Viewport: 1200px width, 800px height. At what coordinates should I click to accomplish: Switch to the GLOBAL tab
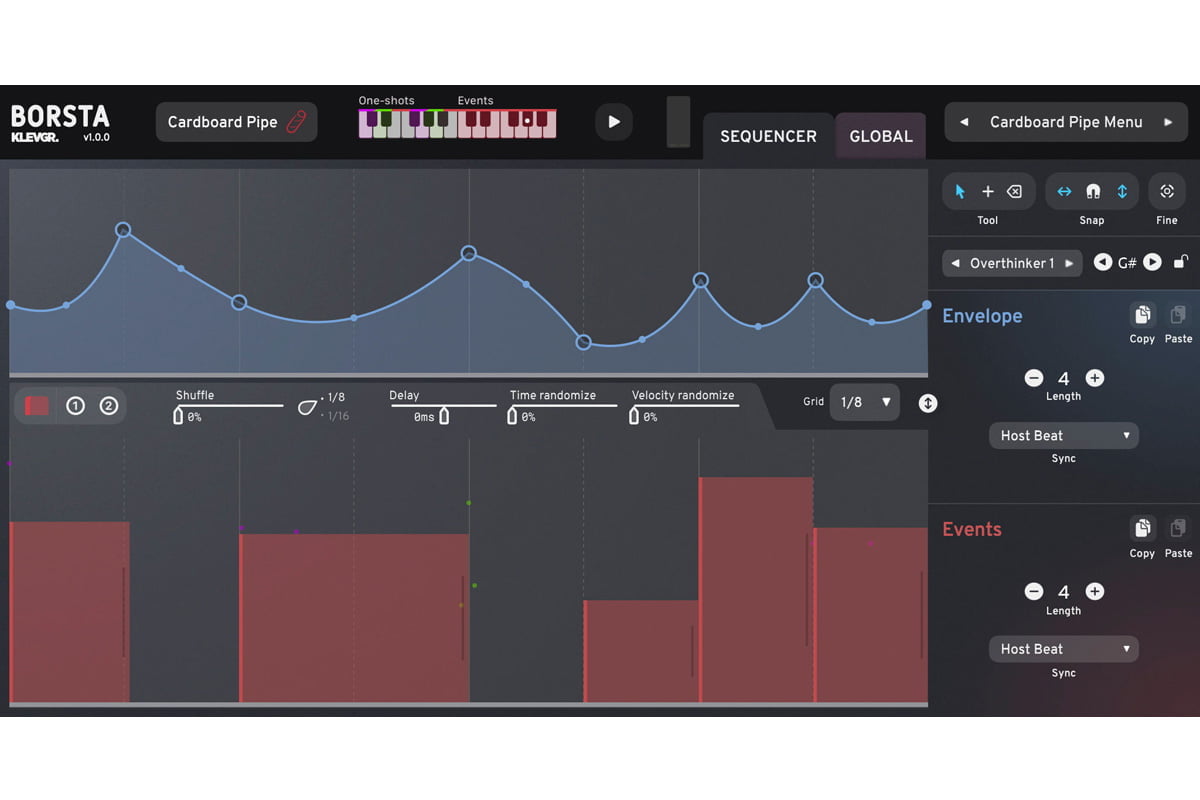[881, 136]
